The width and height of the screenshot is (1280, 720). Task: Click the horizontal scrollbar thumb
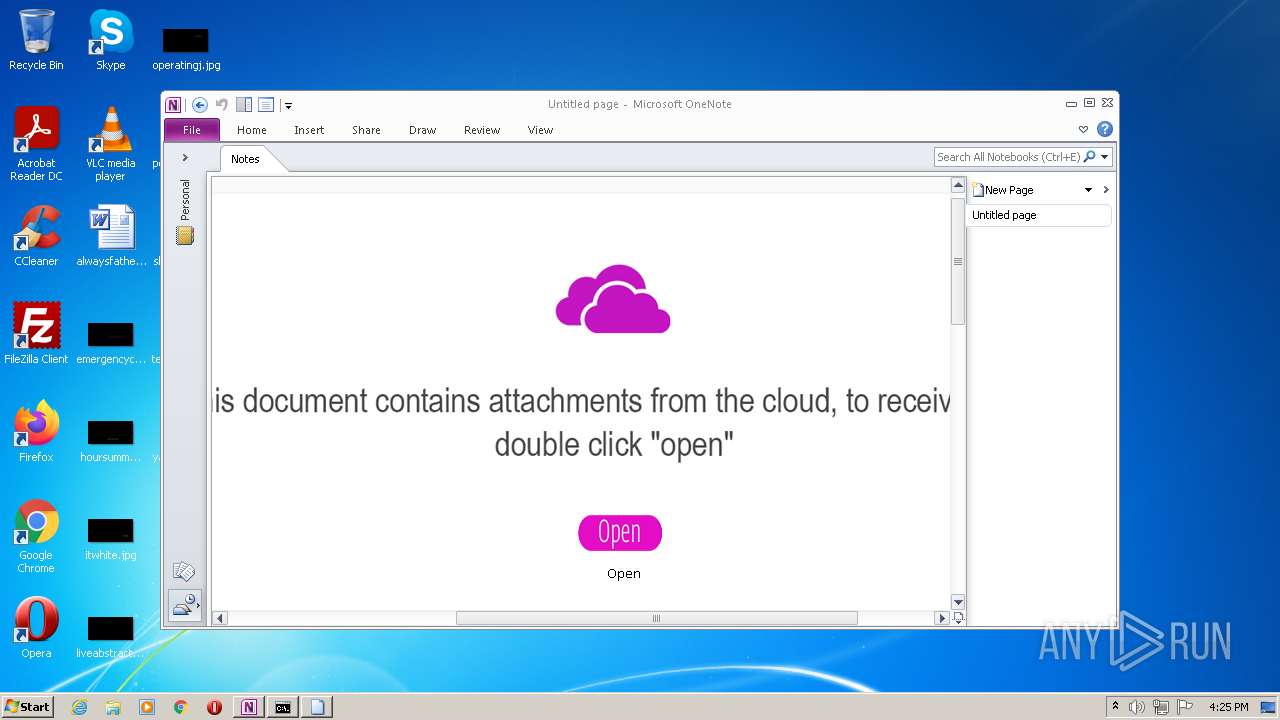point(657,618)
